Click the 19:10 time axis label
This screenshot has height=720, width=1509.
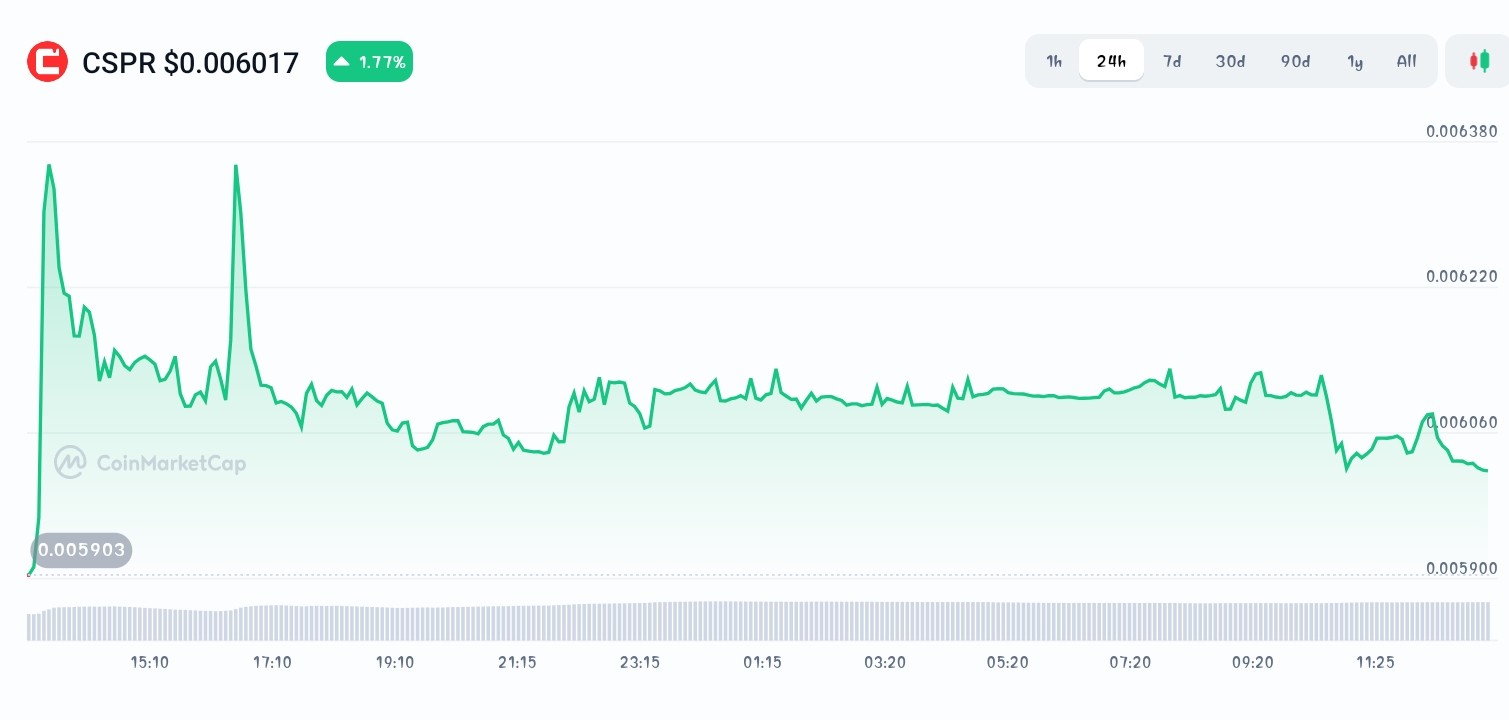395,662
